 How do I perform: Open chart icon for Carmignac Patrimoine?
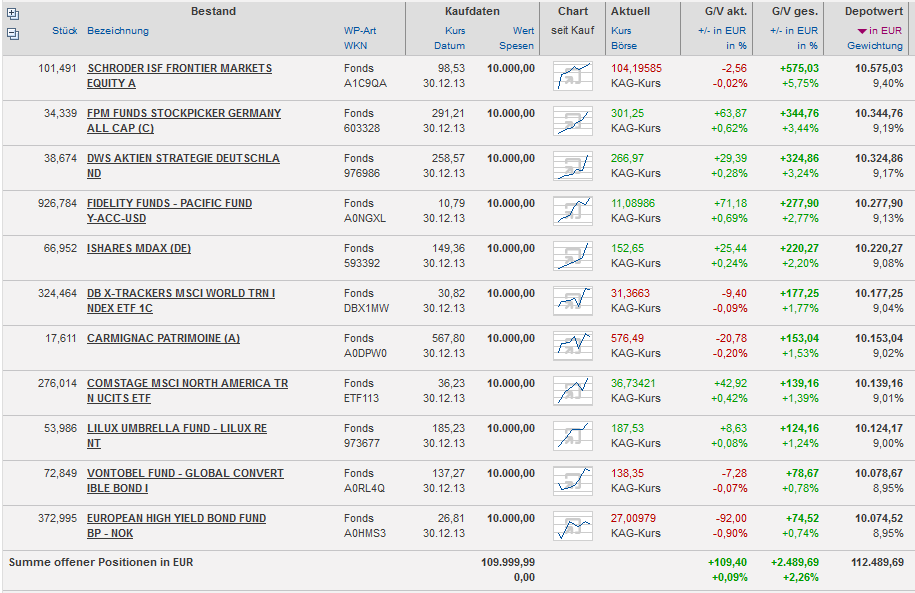tap(573, 346)
